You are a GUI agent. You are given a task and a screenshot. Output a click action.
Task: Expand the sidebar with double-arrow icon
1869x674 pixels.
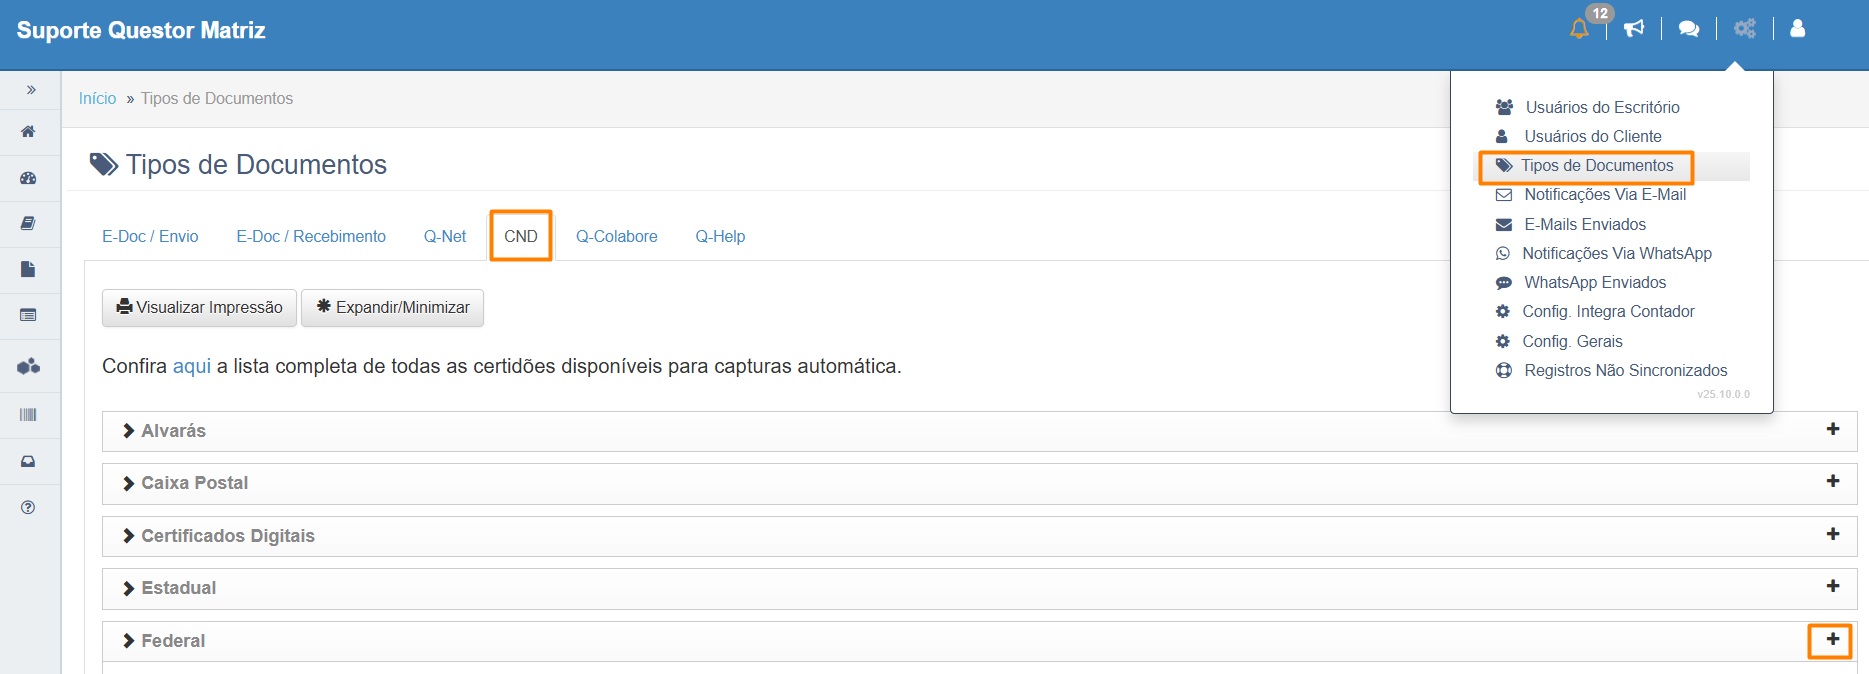pos(31,90)
